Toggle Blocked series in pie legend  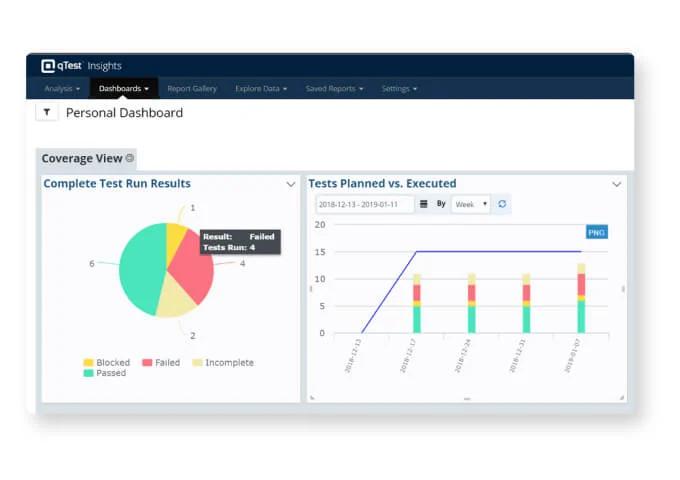(x=105, y=363)
